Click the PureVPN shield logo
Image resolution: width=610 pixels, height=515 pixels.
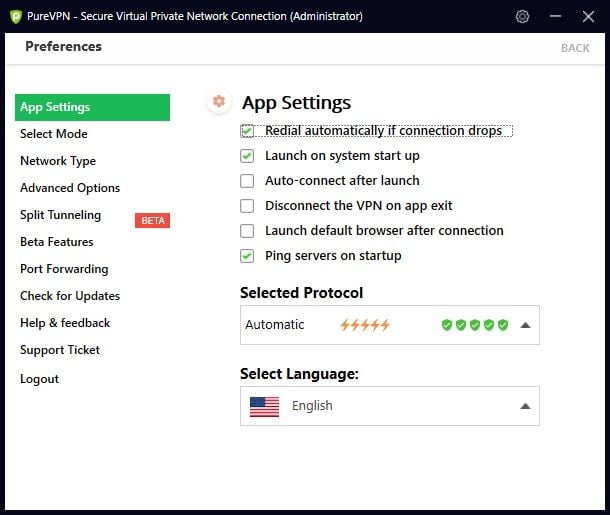pyautogui.click(x=16, y=17)
